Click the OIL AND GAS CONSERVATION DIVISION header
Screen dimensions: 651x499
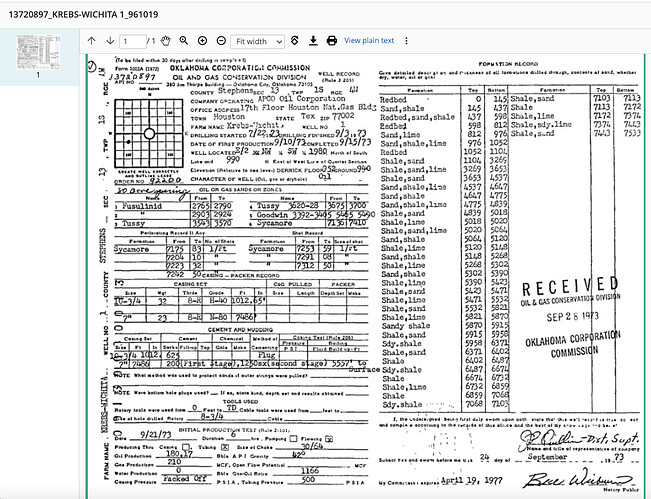240,77
